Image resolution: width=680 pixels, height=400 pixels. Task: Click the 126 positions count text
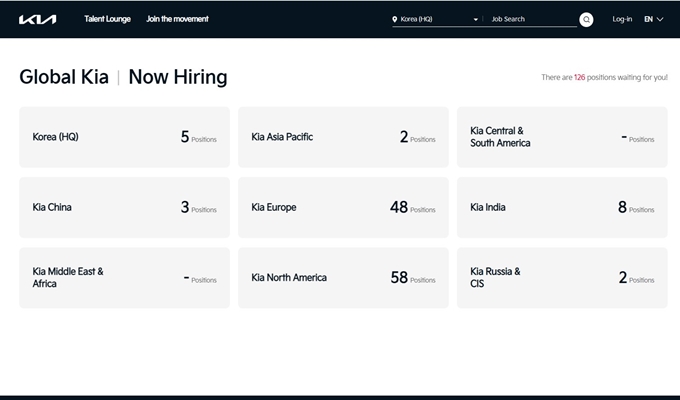click(579, 77)
